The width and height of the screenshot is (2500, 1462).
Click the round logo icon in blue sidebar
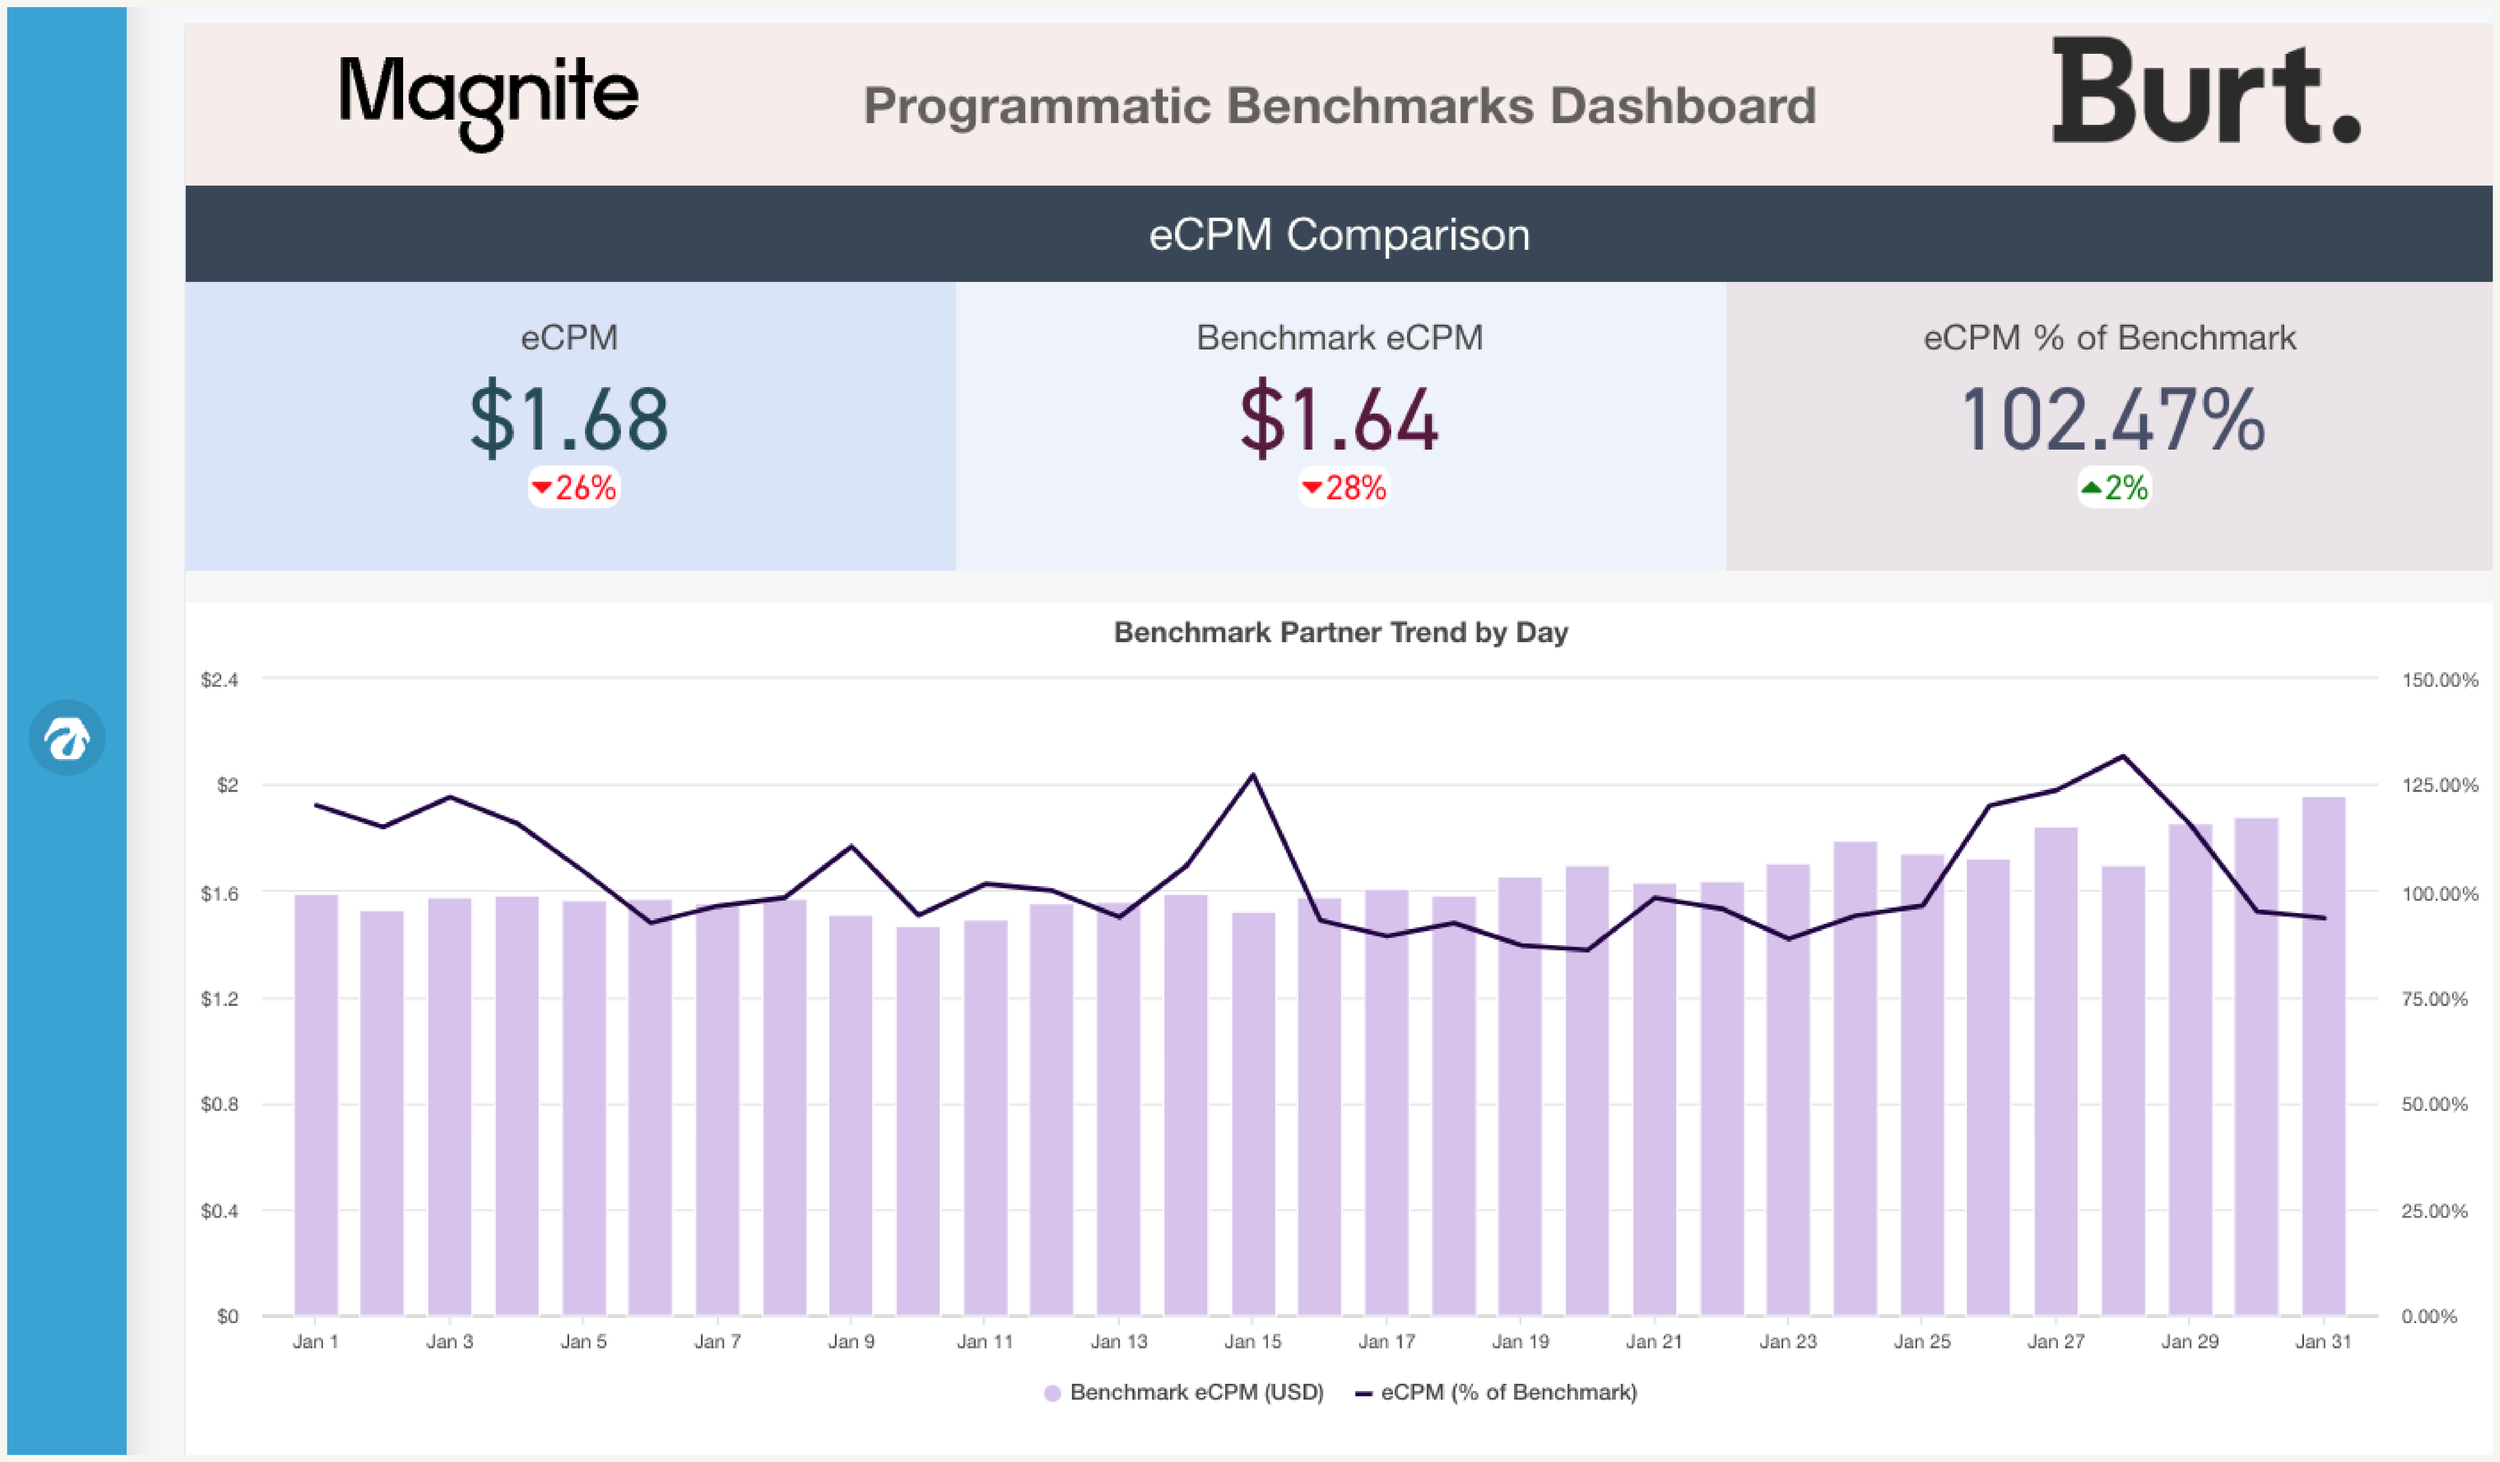pos(66,738)
